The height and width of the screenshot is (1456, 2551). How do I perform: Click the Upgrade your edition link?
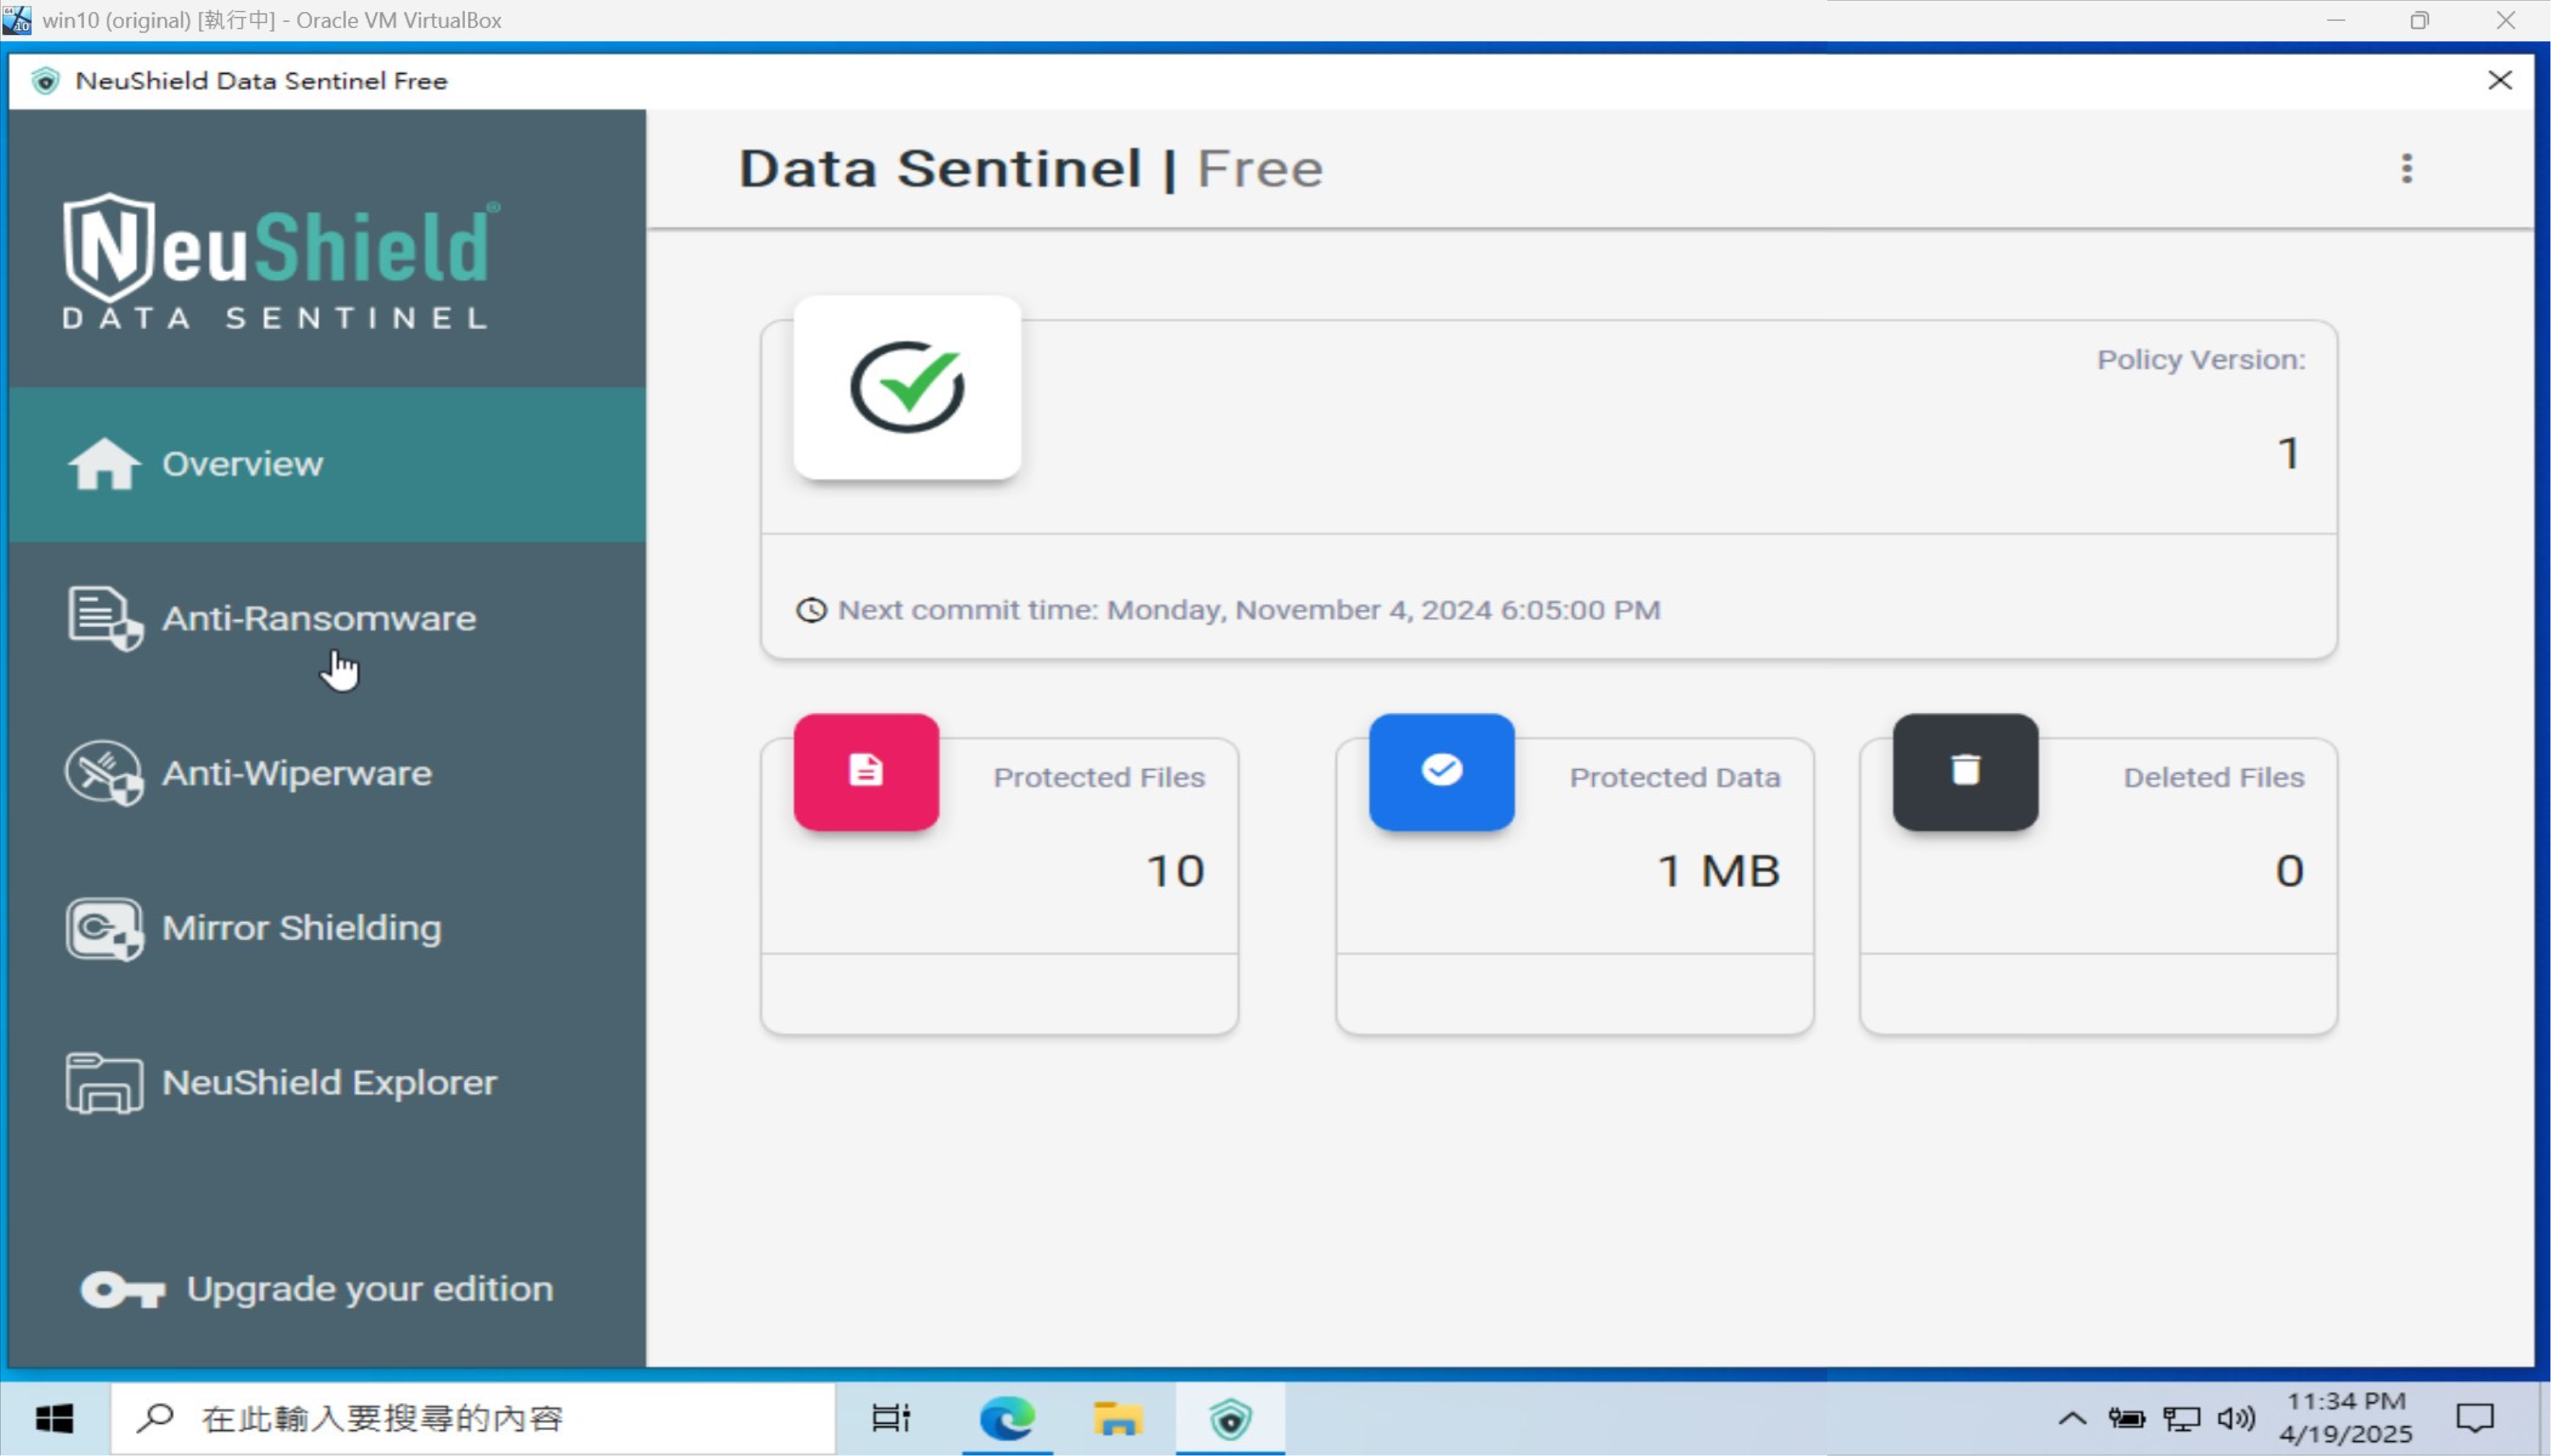369,1289
